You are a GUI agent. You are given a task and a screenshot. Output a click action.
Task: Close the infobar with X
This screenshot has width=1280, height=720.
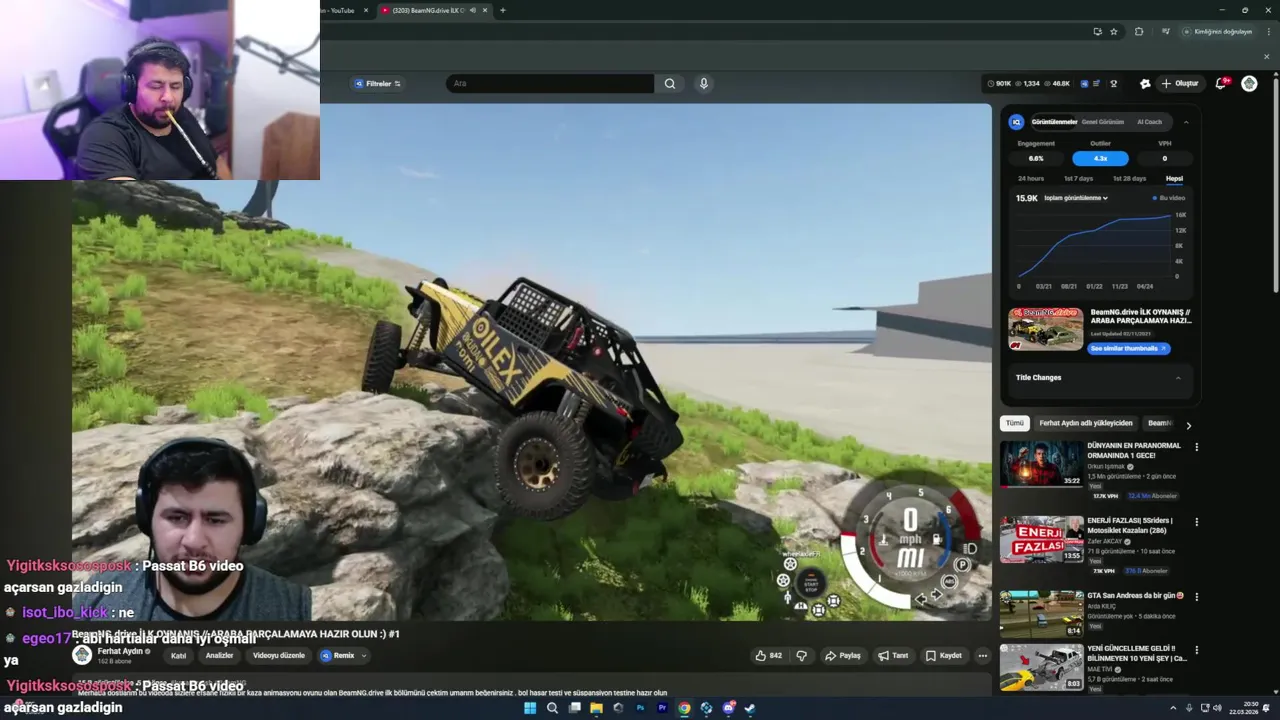coord(1266,56)
